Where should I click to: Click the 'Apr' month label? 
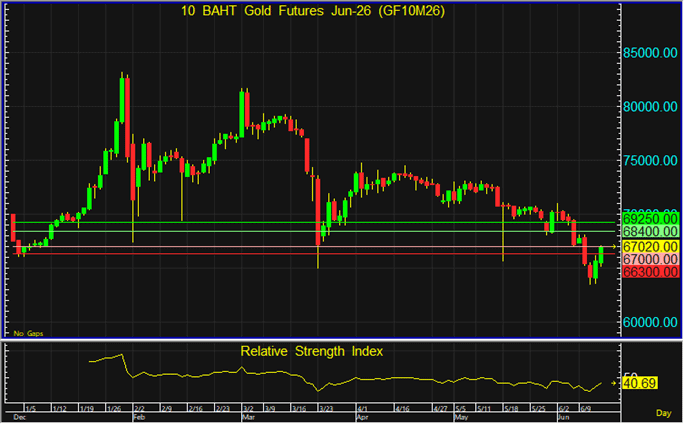[363, 417]
